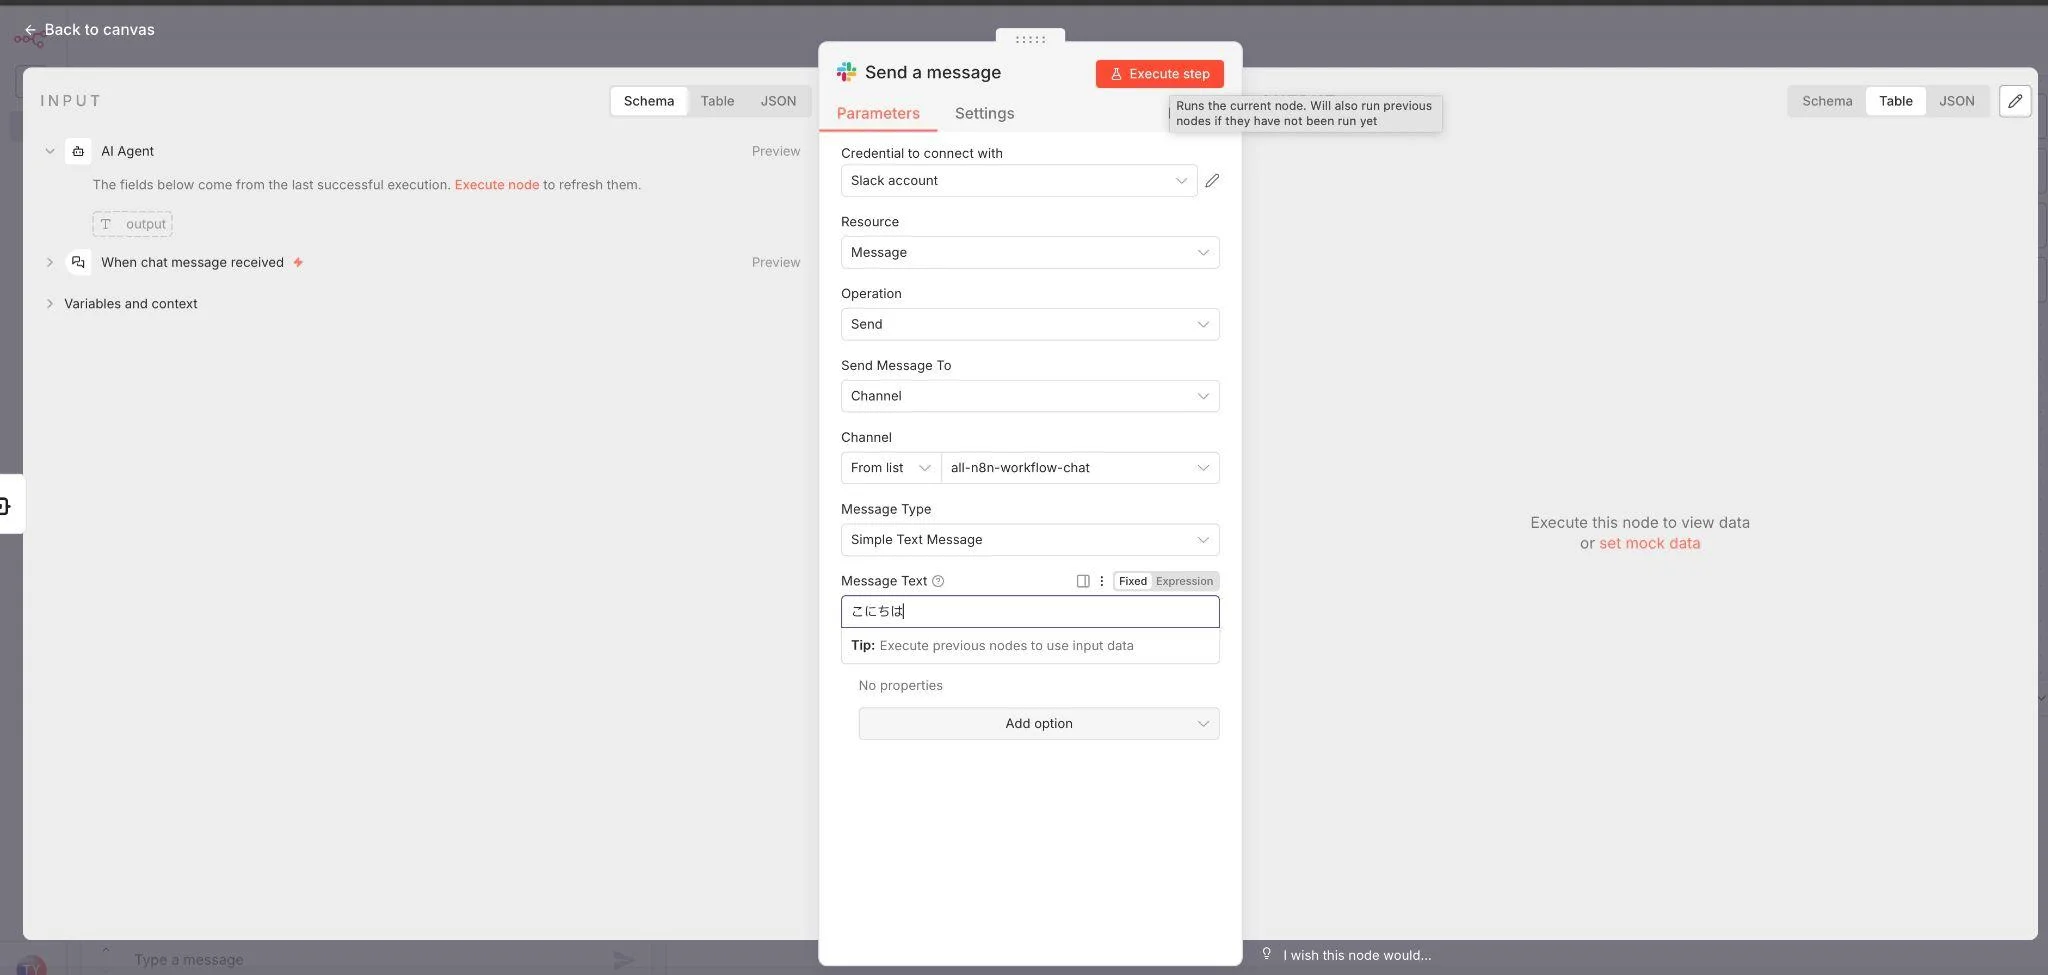Switch output view to Schema tab
2048x975 pixels.
pos(1826,101)
